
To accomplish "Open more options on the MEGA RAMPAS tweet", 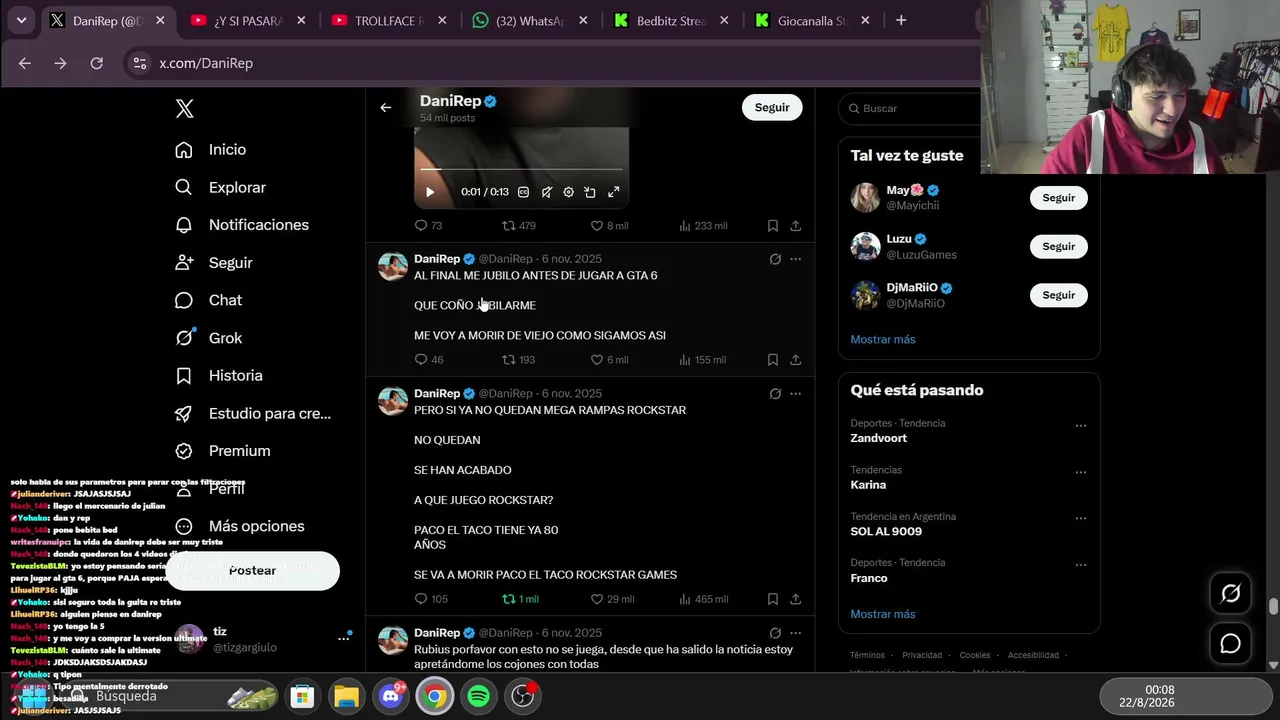I will 796,394.
